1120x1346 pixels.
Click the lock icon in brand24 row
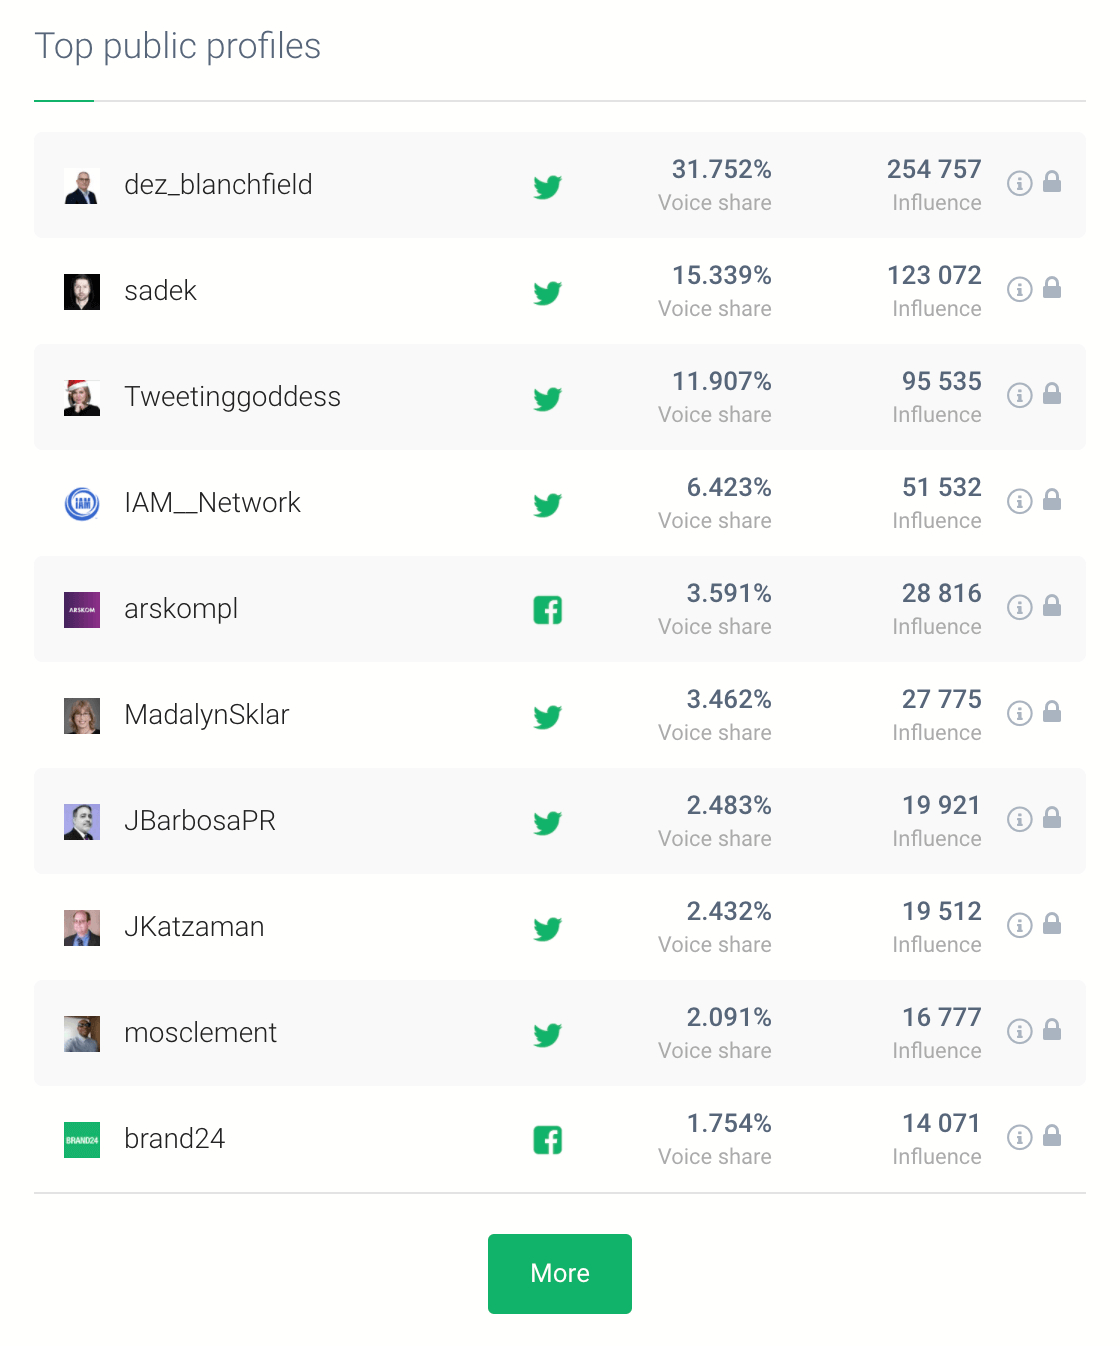(1052, 1137)
